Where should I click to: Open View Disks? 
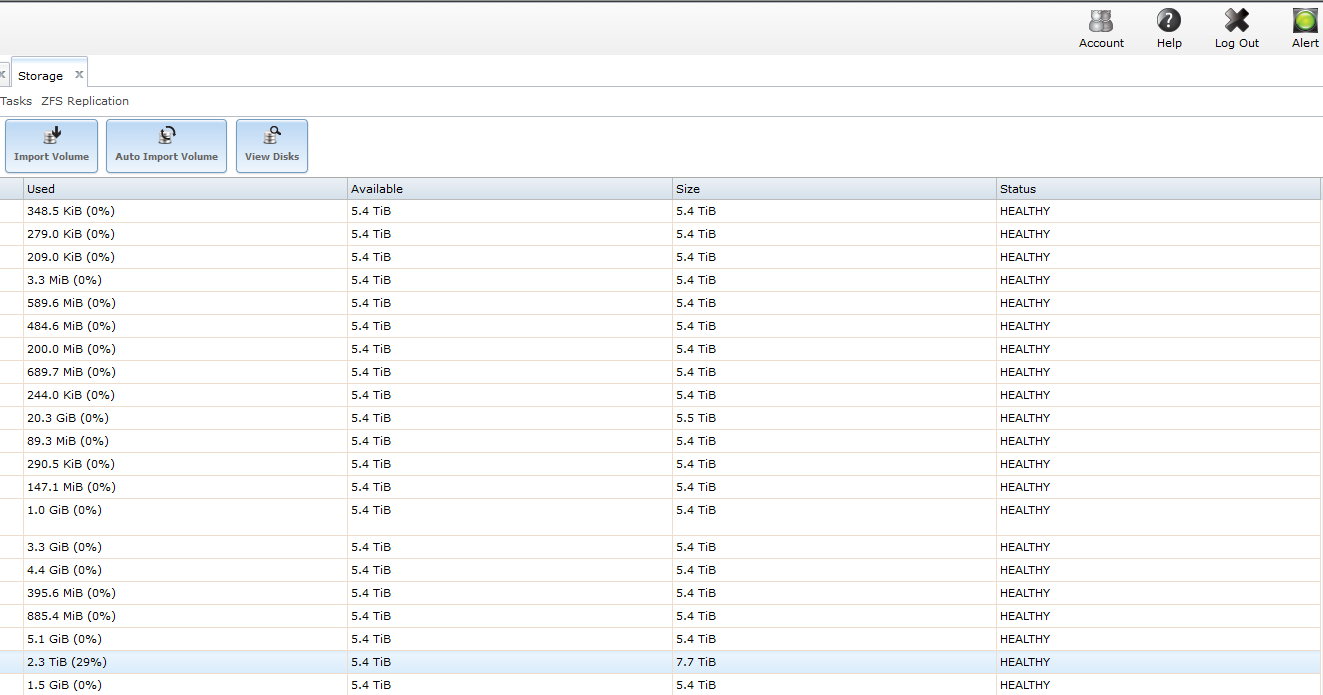click(272, 146)
